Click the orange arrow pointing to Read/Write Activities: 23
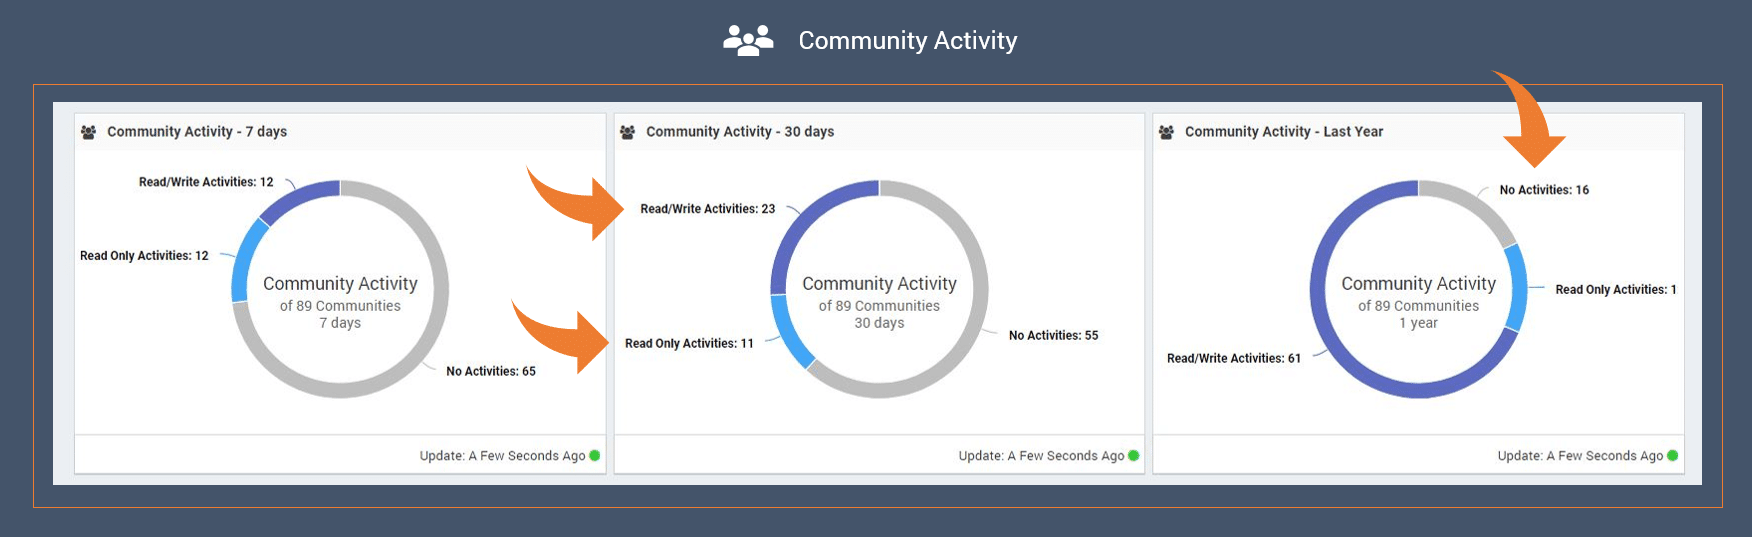 577,203
